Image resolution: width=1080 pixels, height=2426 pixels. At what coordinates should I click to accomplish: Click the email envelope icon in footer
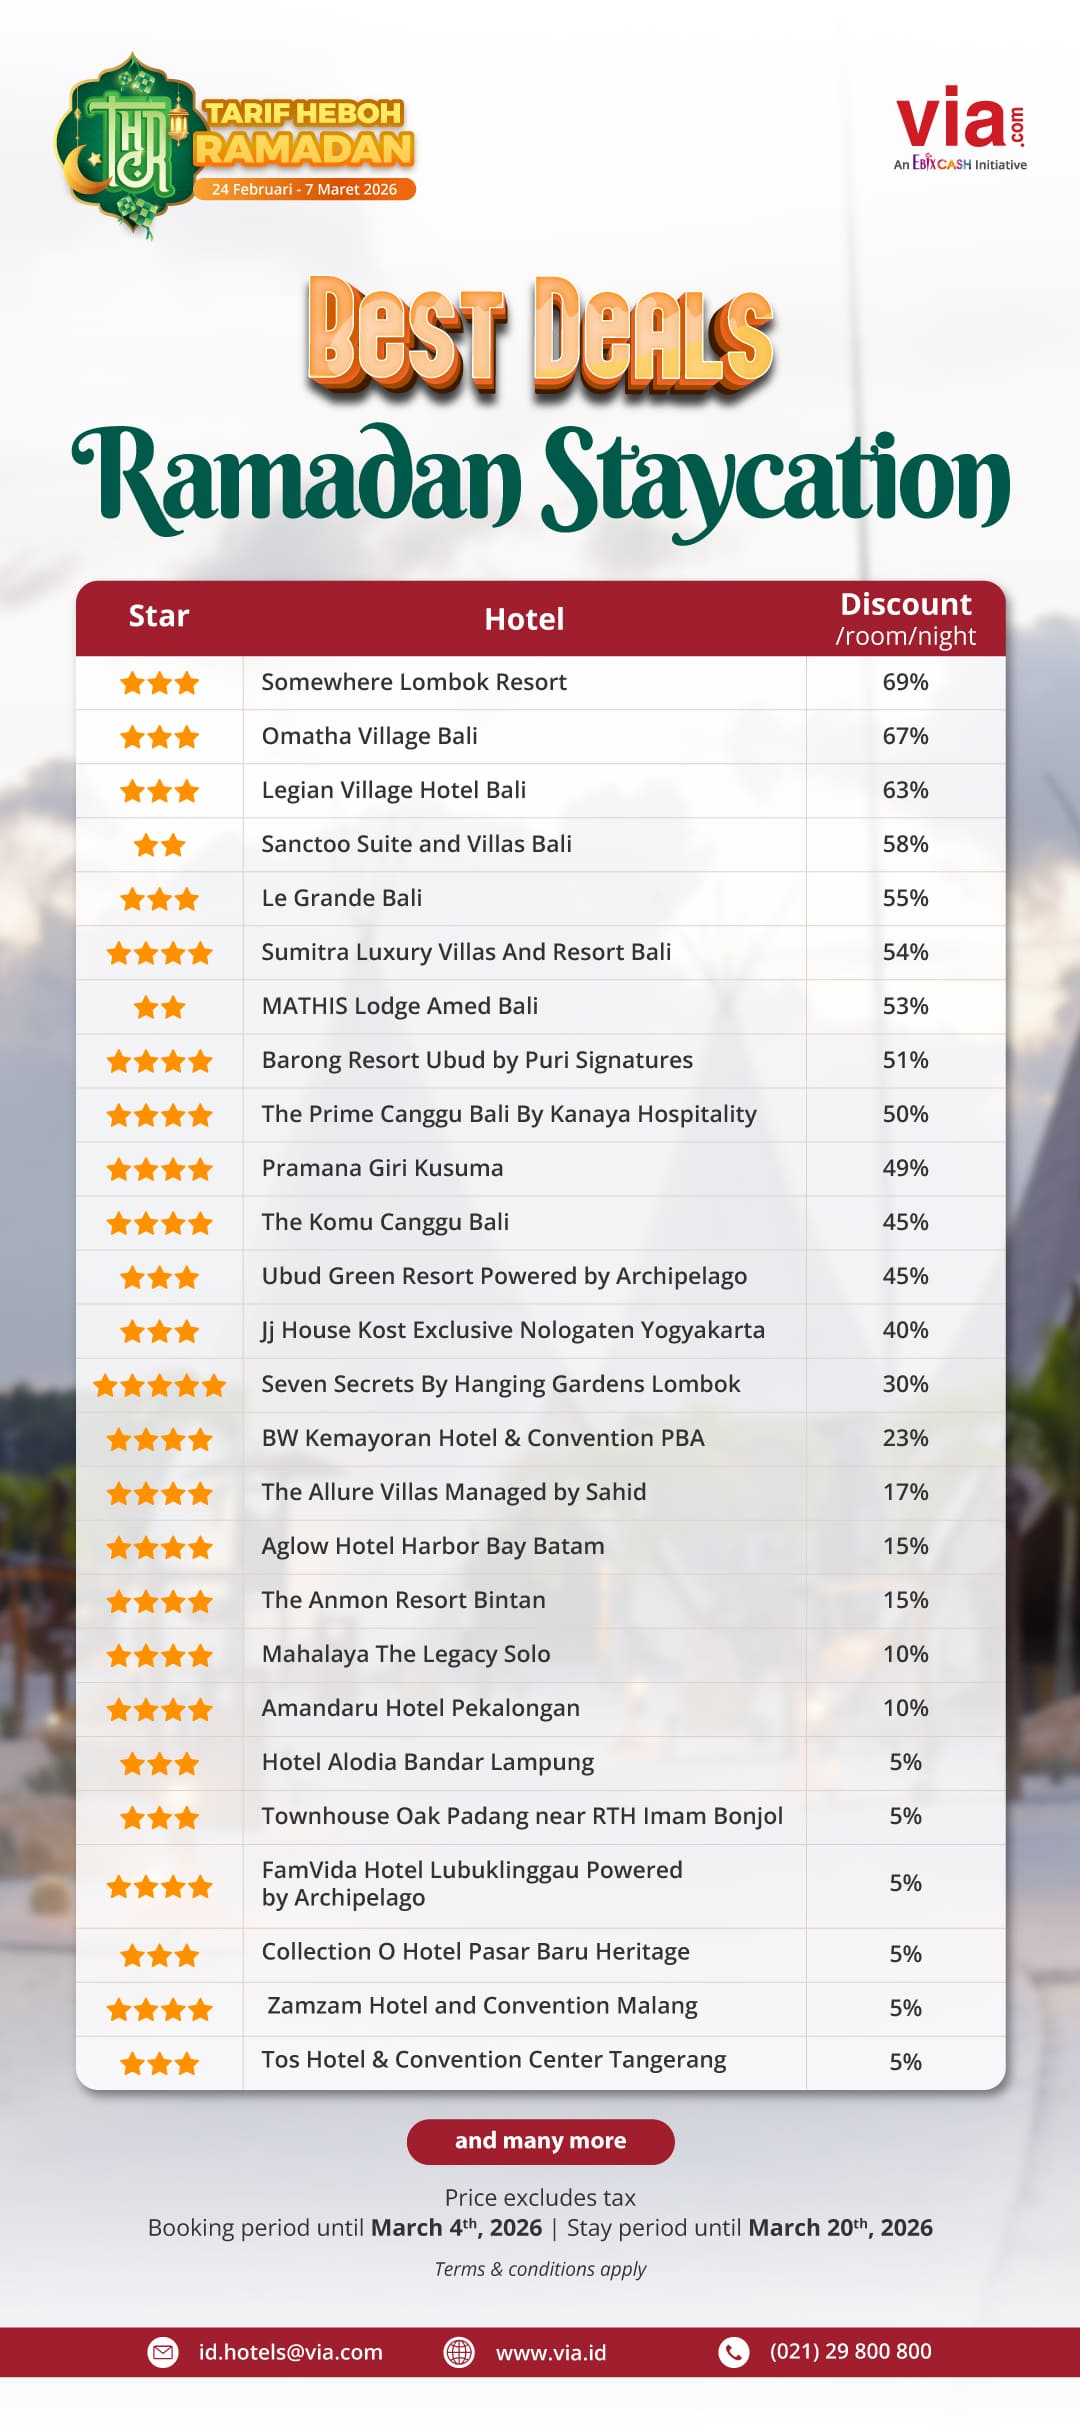(x=163, y=2352)
